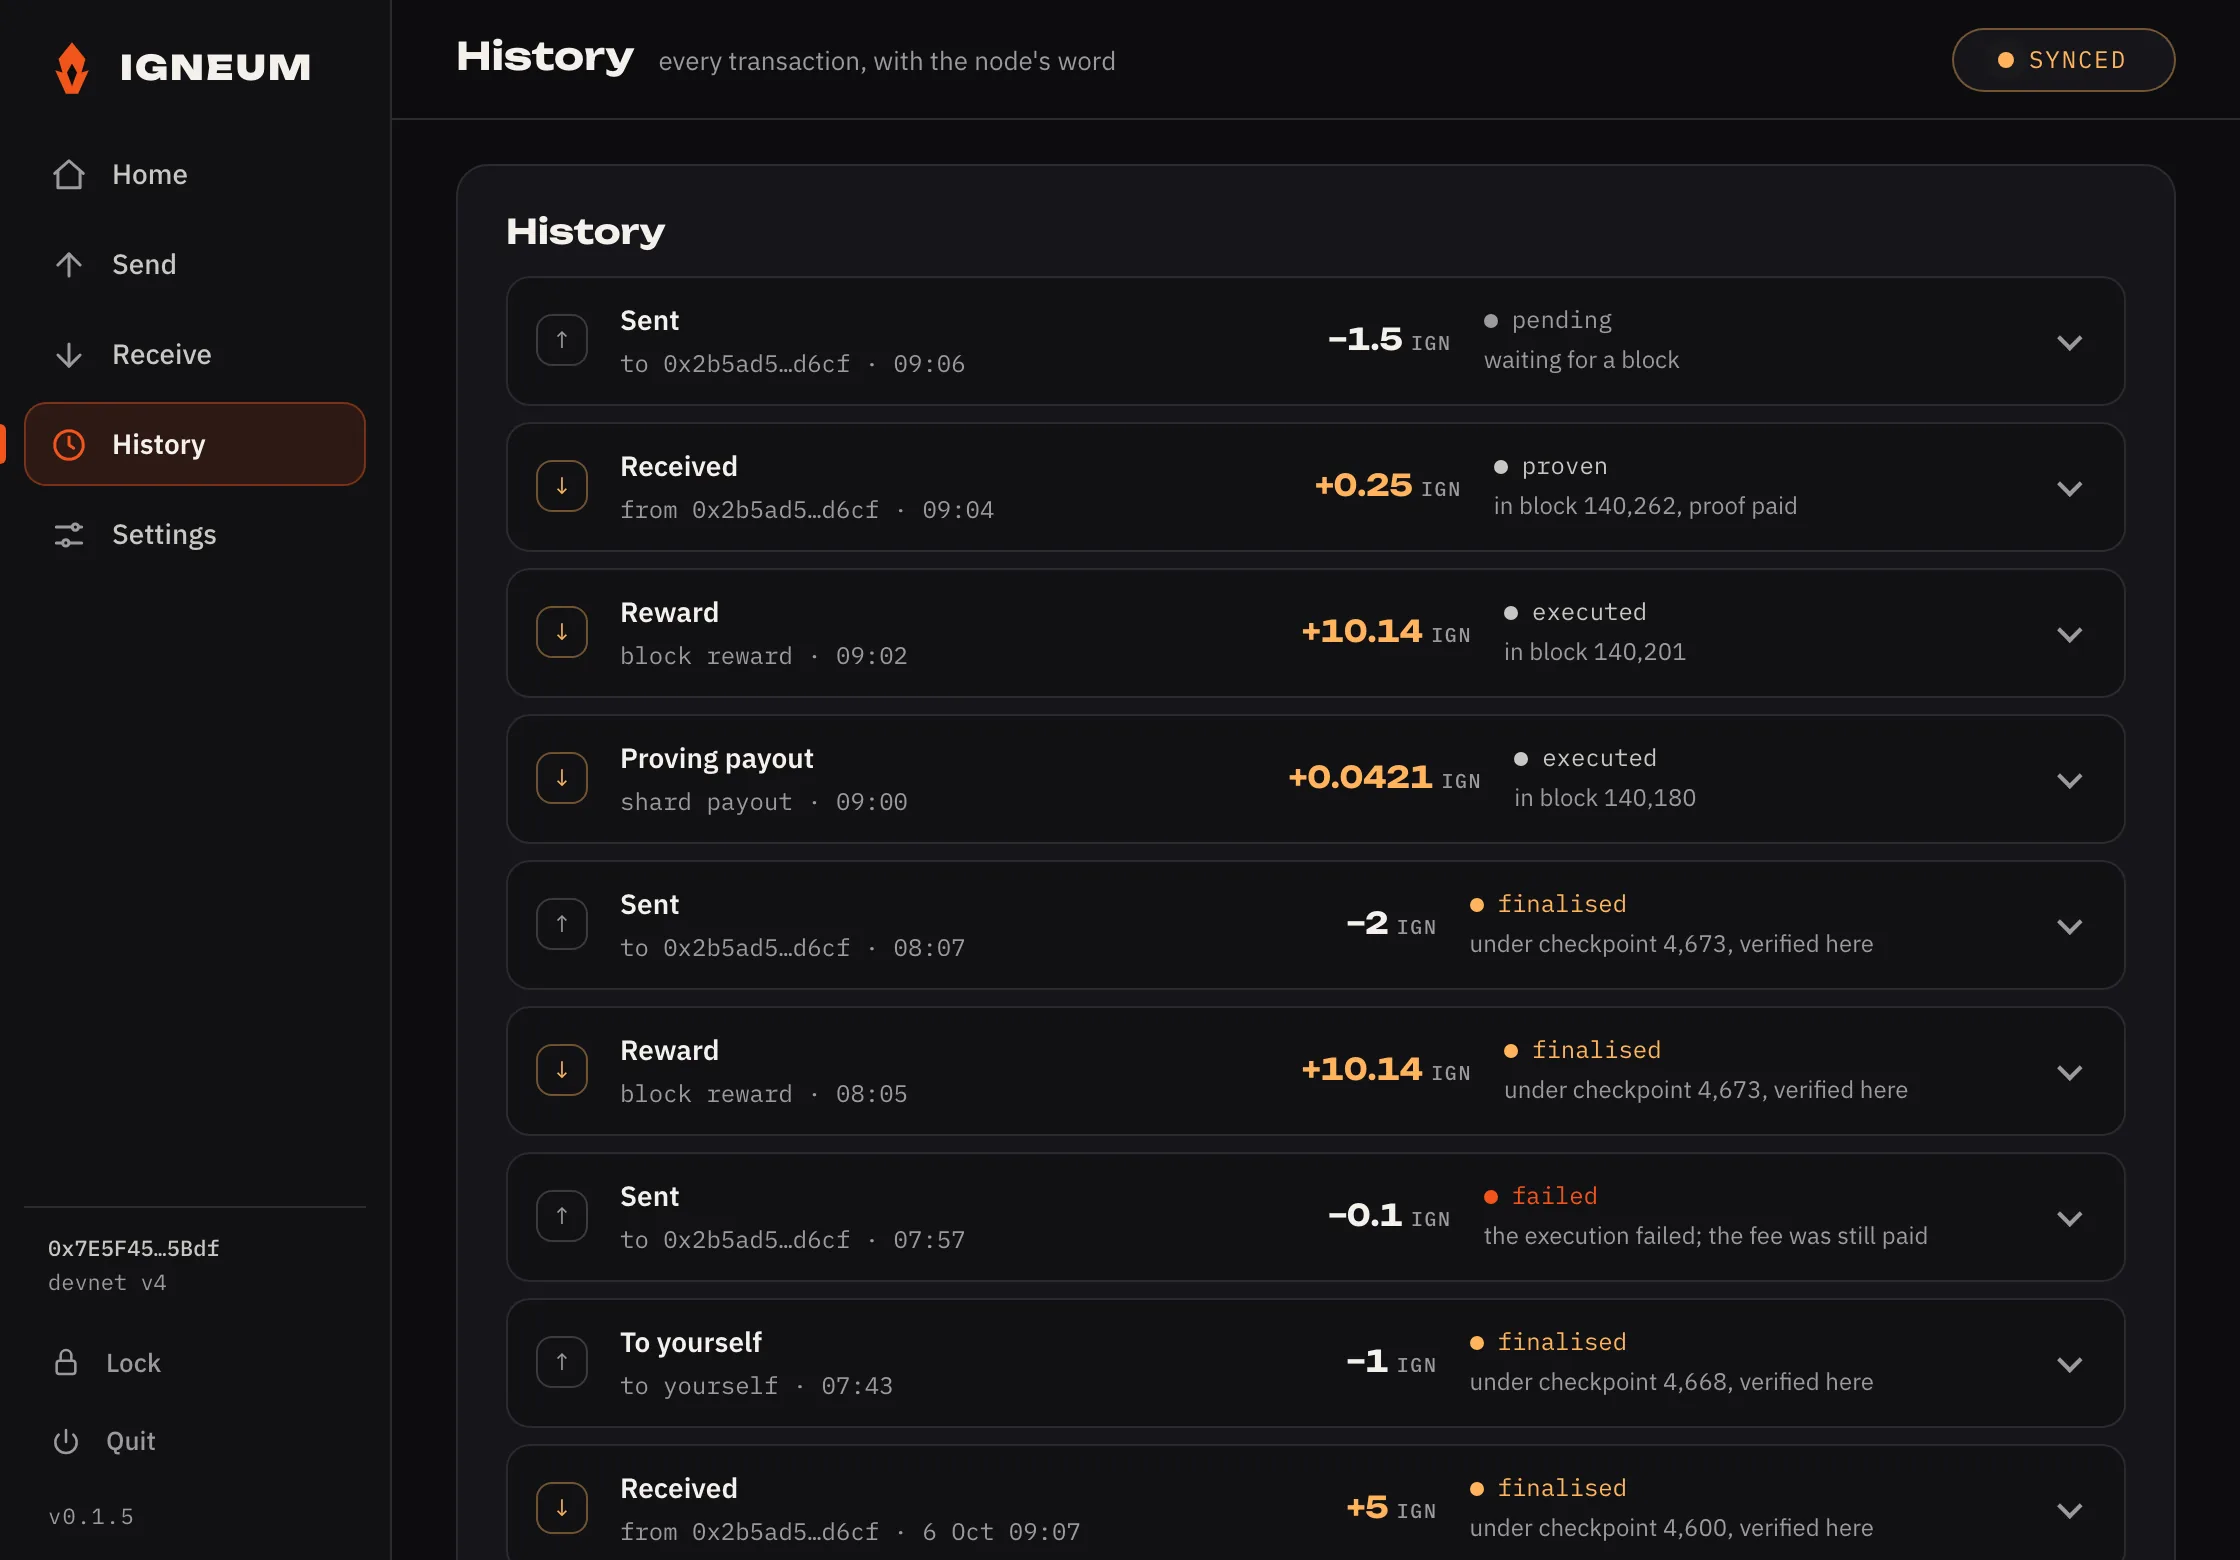Viewport: 2240px width, 1560px height.
Task: Click the incoming arrow icon on 6 Oct Received row
Action: tap(562, 1508)
